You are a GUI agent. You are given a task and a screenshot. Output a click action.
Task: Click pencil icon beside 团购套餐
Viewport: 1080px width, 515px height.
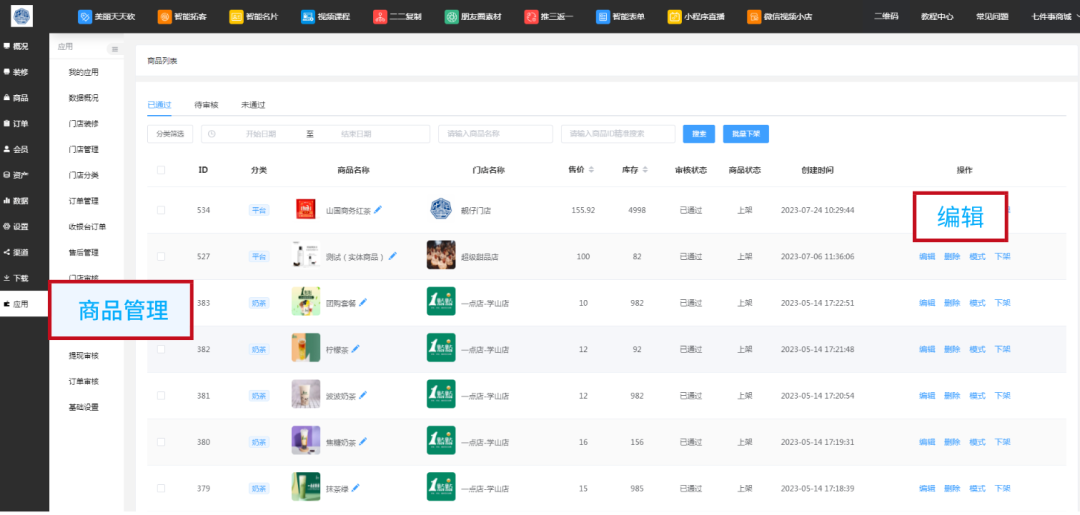[363, 302]
